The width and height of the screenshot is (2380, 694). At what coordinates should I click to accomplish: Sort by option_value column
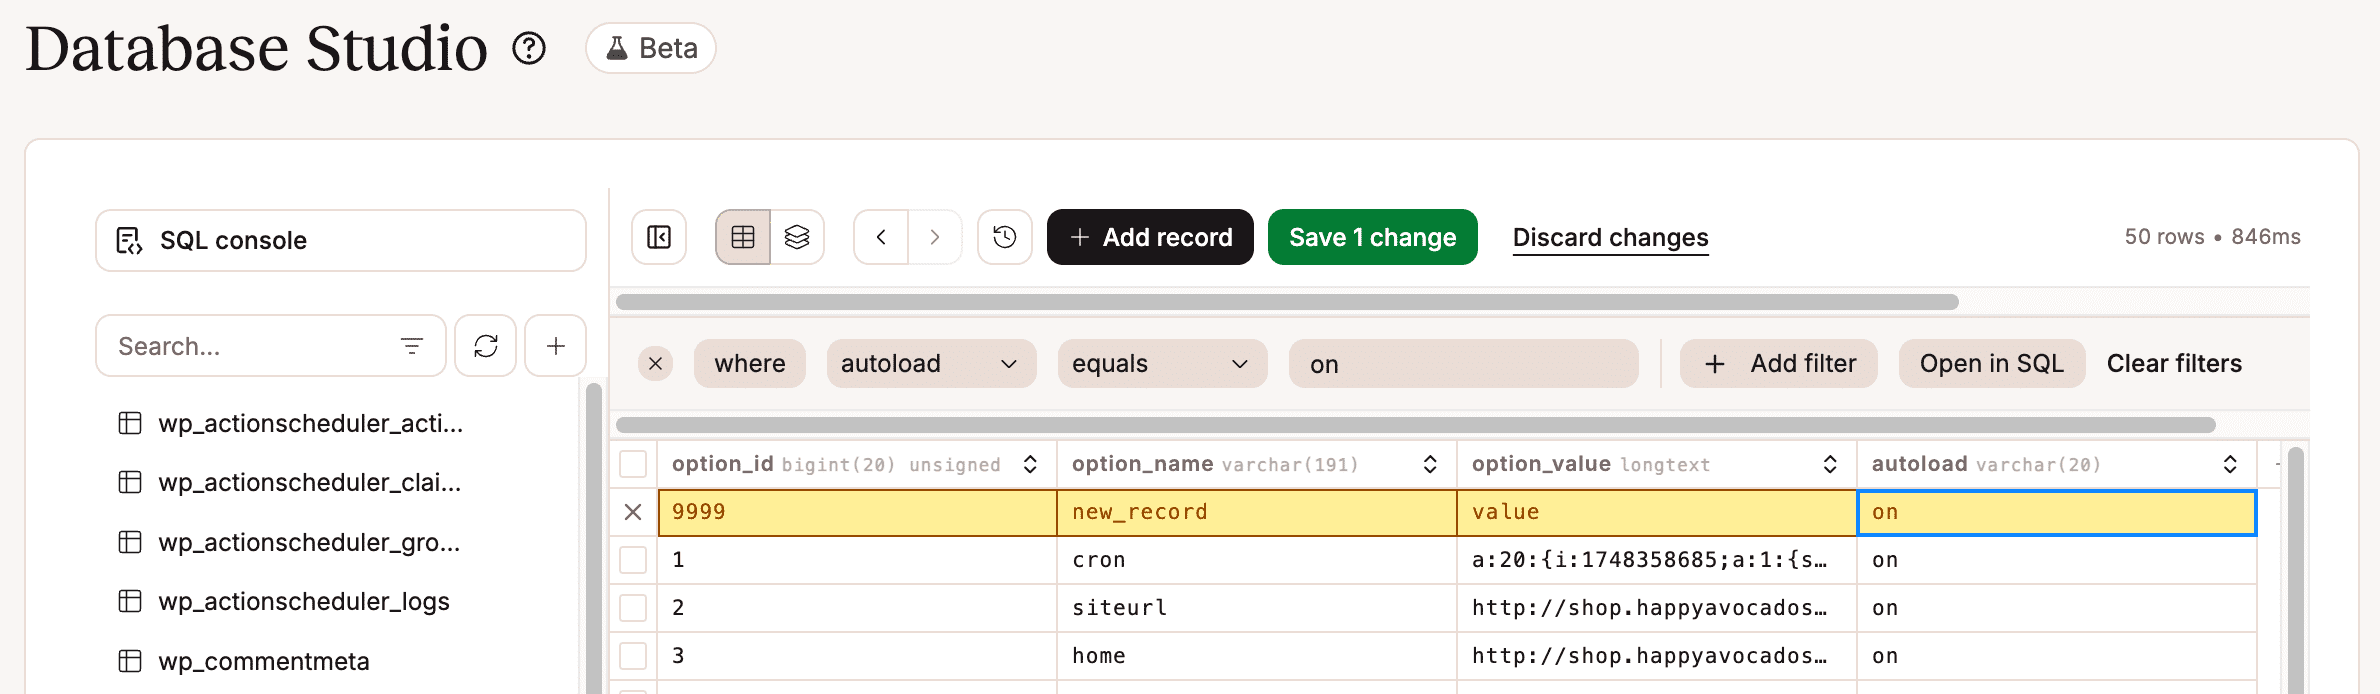pos(1830,464)
